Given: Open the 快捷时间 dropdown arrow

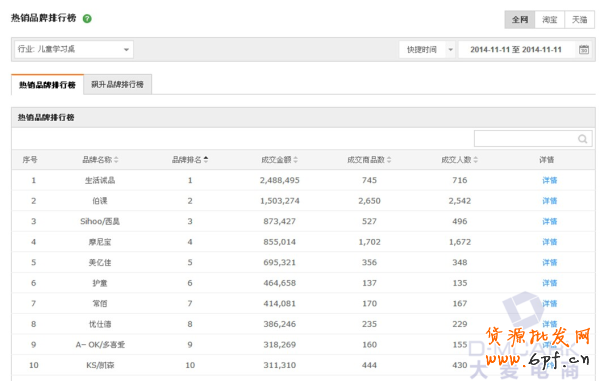Looking at the screenshot, I should tap(450, 50).
